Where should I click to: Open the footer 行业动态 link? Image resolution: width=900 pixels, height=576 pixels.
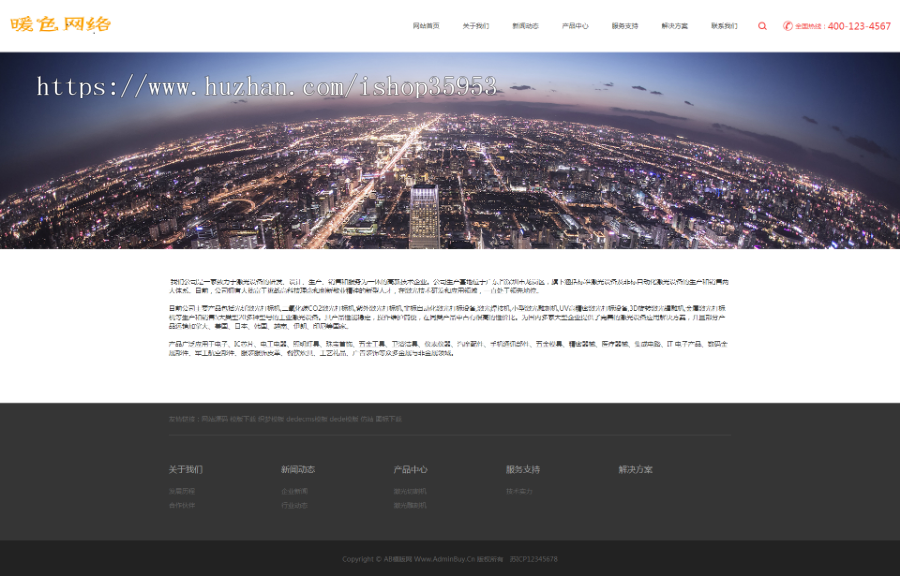tap(294, 505)
